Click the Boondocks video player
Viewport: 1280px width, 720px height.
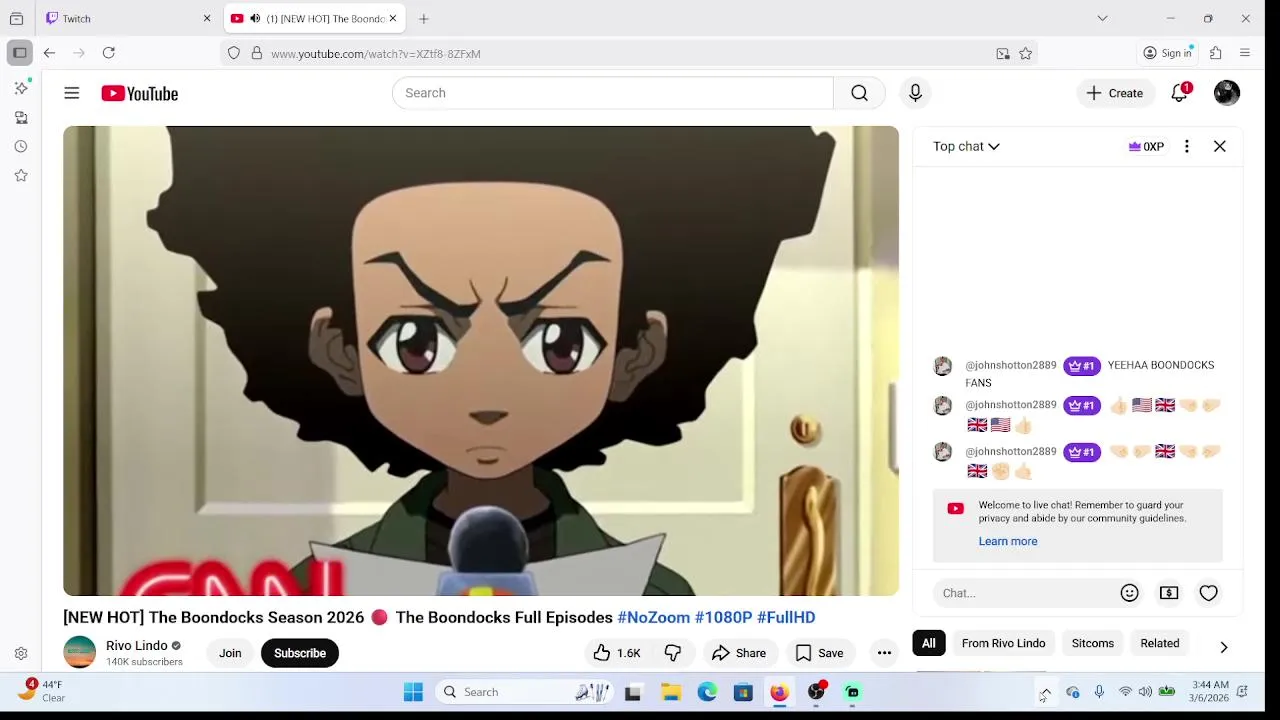pos(481,361)
